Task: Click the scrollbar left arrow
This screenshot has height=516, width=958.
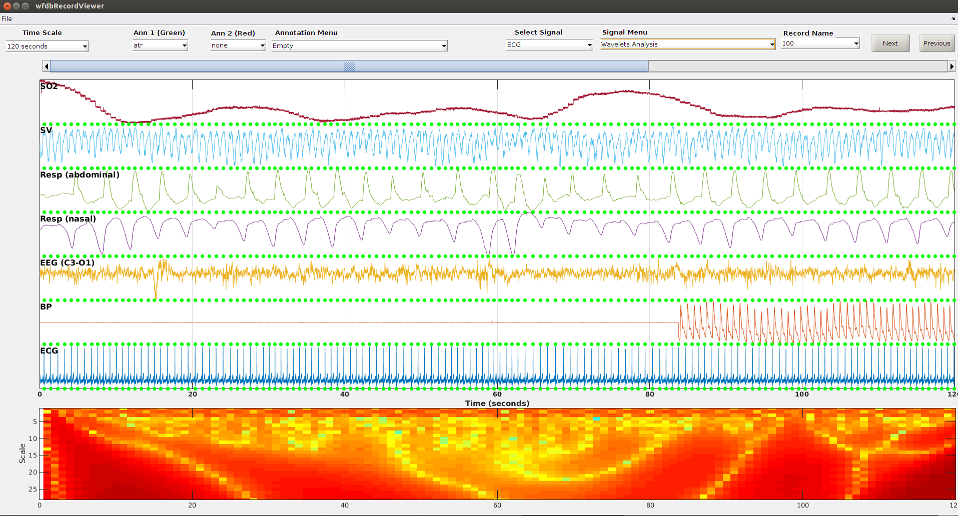Action: (x=46, y=66)
